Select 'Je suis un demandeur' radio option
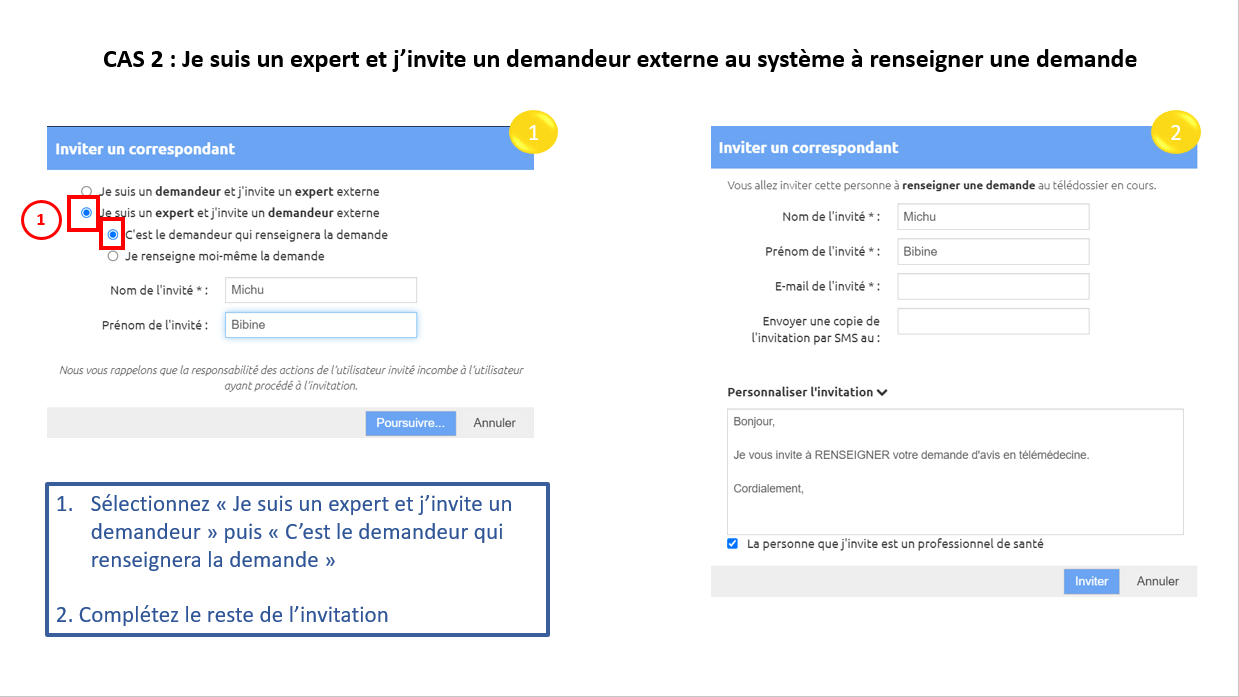Image resolution: width=1239 pixels, height=697 pixels. pos(87,191)
